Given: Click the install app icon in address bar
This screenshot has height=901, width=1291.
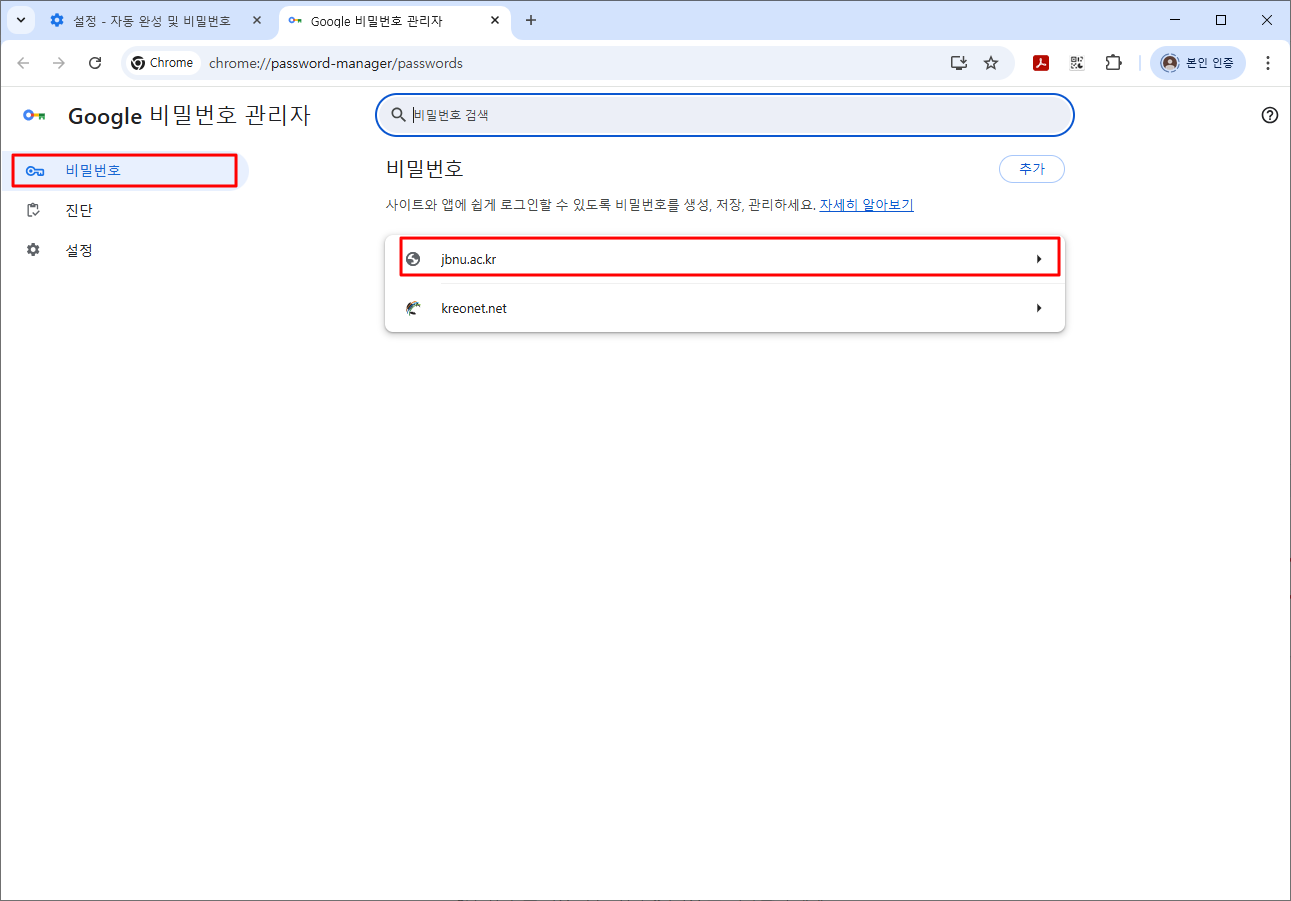Looking at the screenshot, I should (959, 63).
